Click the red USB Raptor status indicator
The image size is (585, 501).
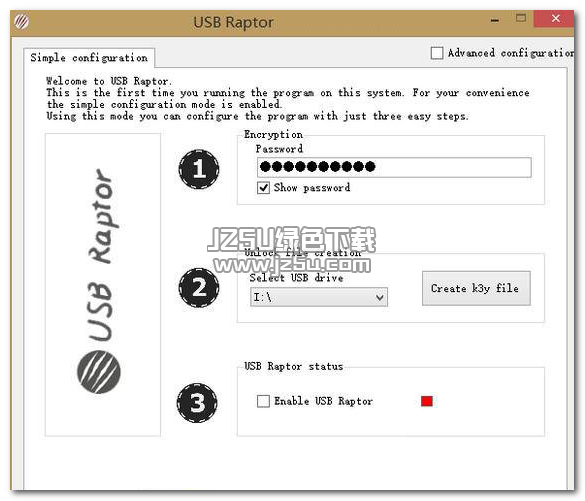427,401
